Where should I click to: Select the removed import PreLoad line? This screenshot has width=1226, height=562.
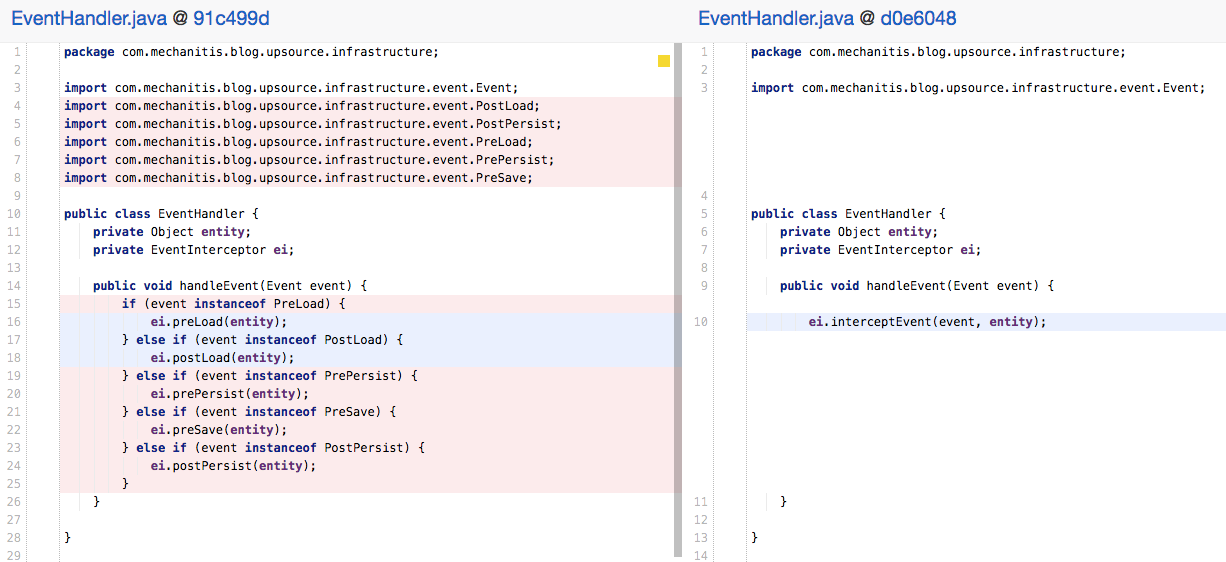tap(298, 142)
